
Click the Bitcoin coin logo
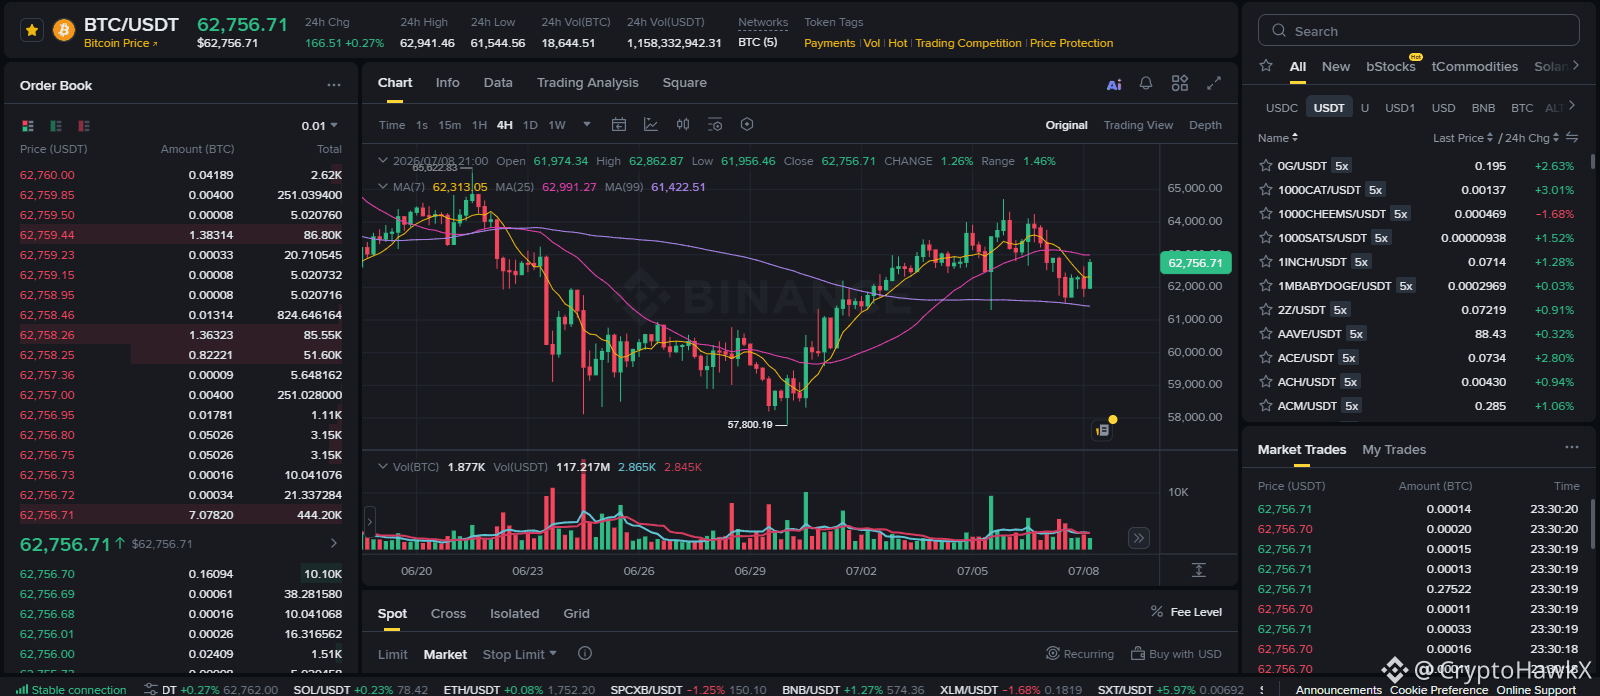[x=64, y=31]
